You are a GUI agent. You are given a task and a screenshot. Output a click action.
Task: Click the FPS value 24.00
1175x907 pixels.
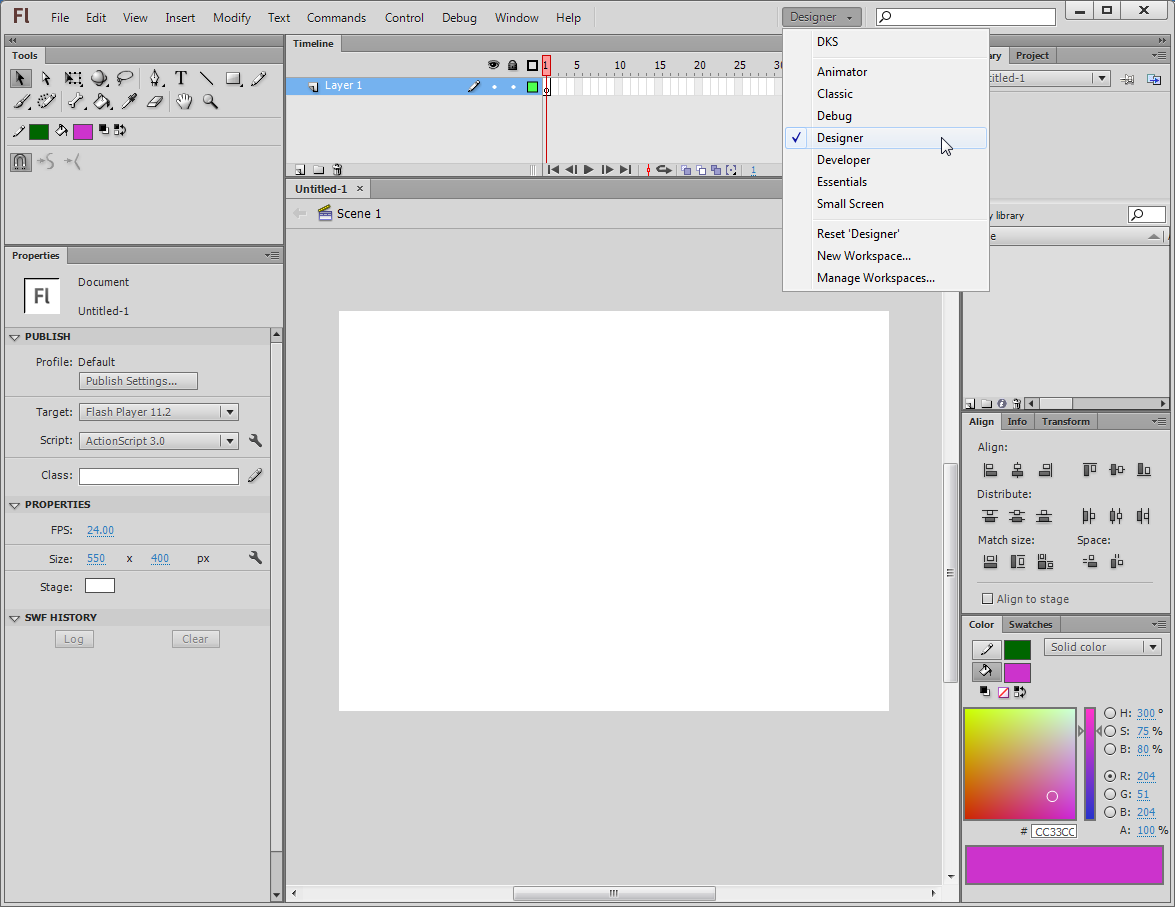(x=100, y=530)
